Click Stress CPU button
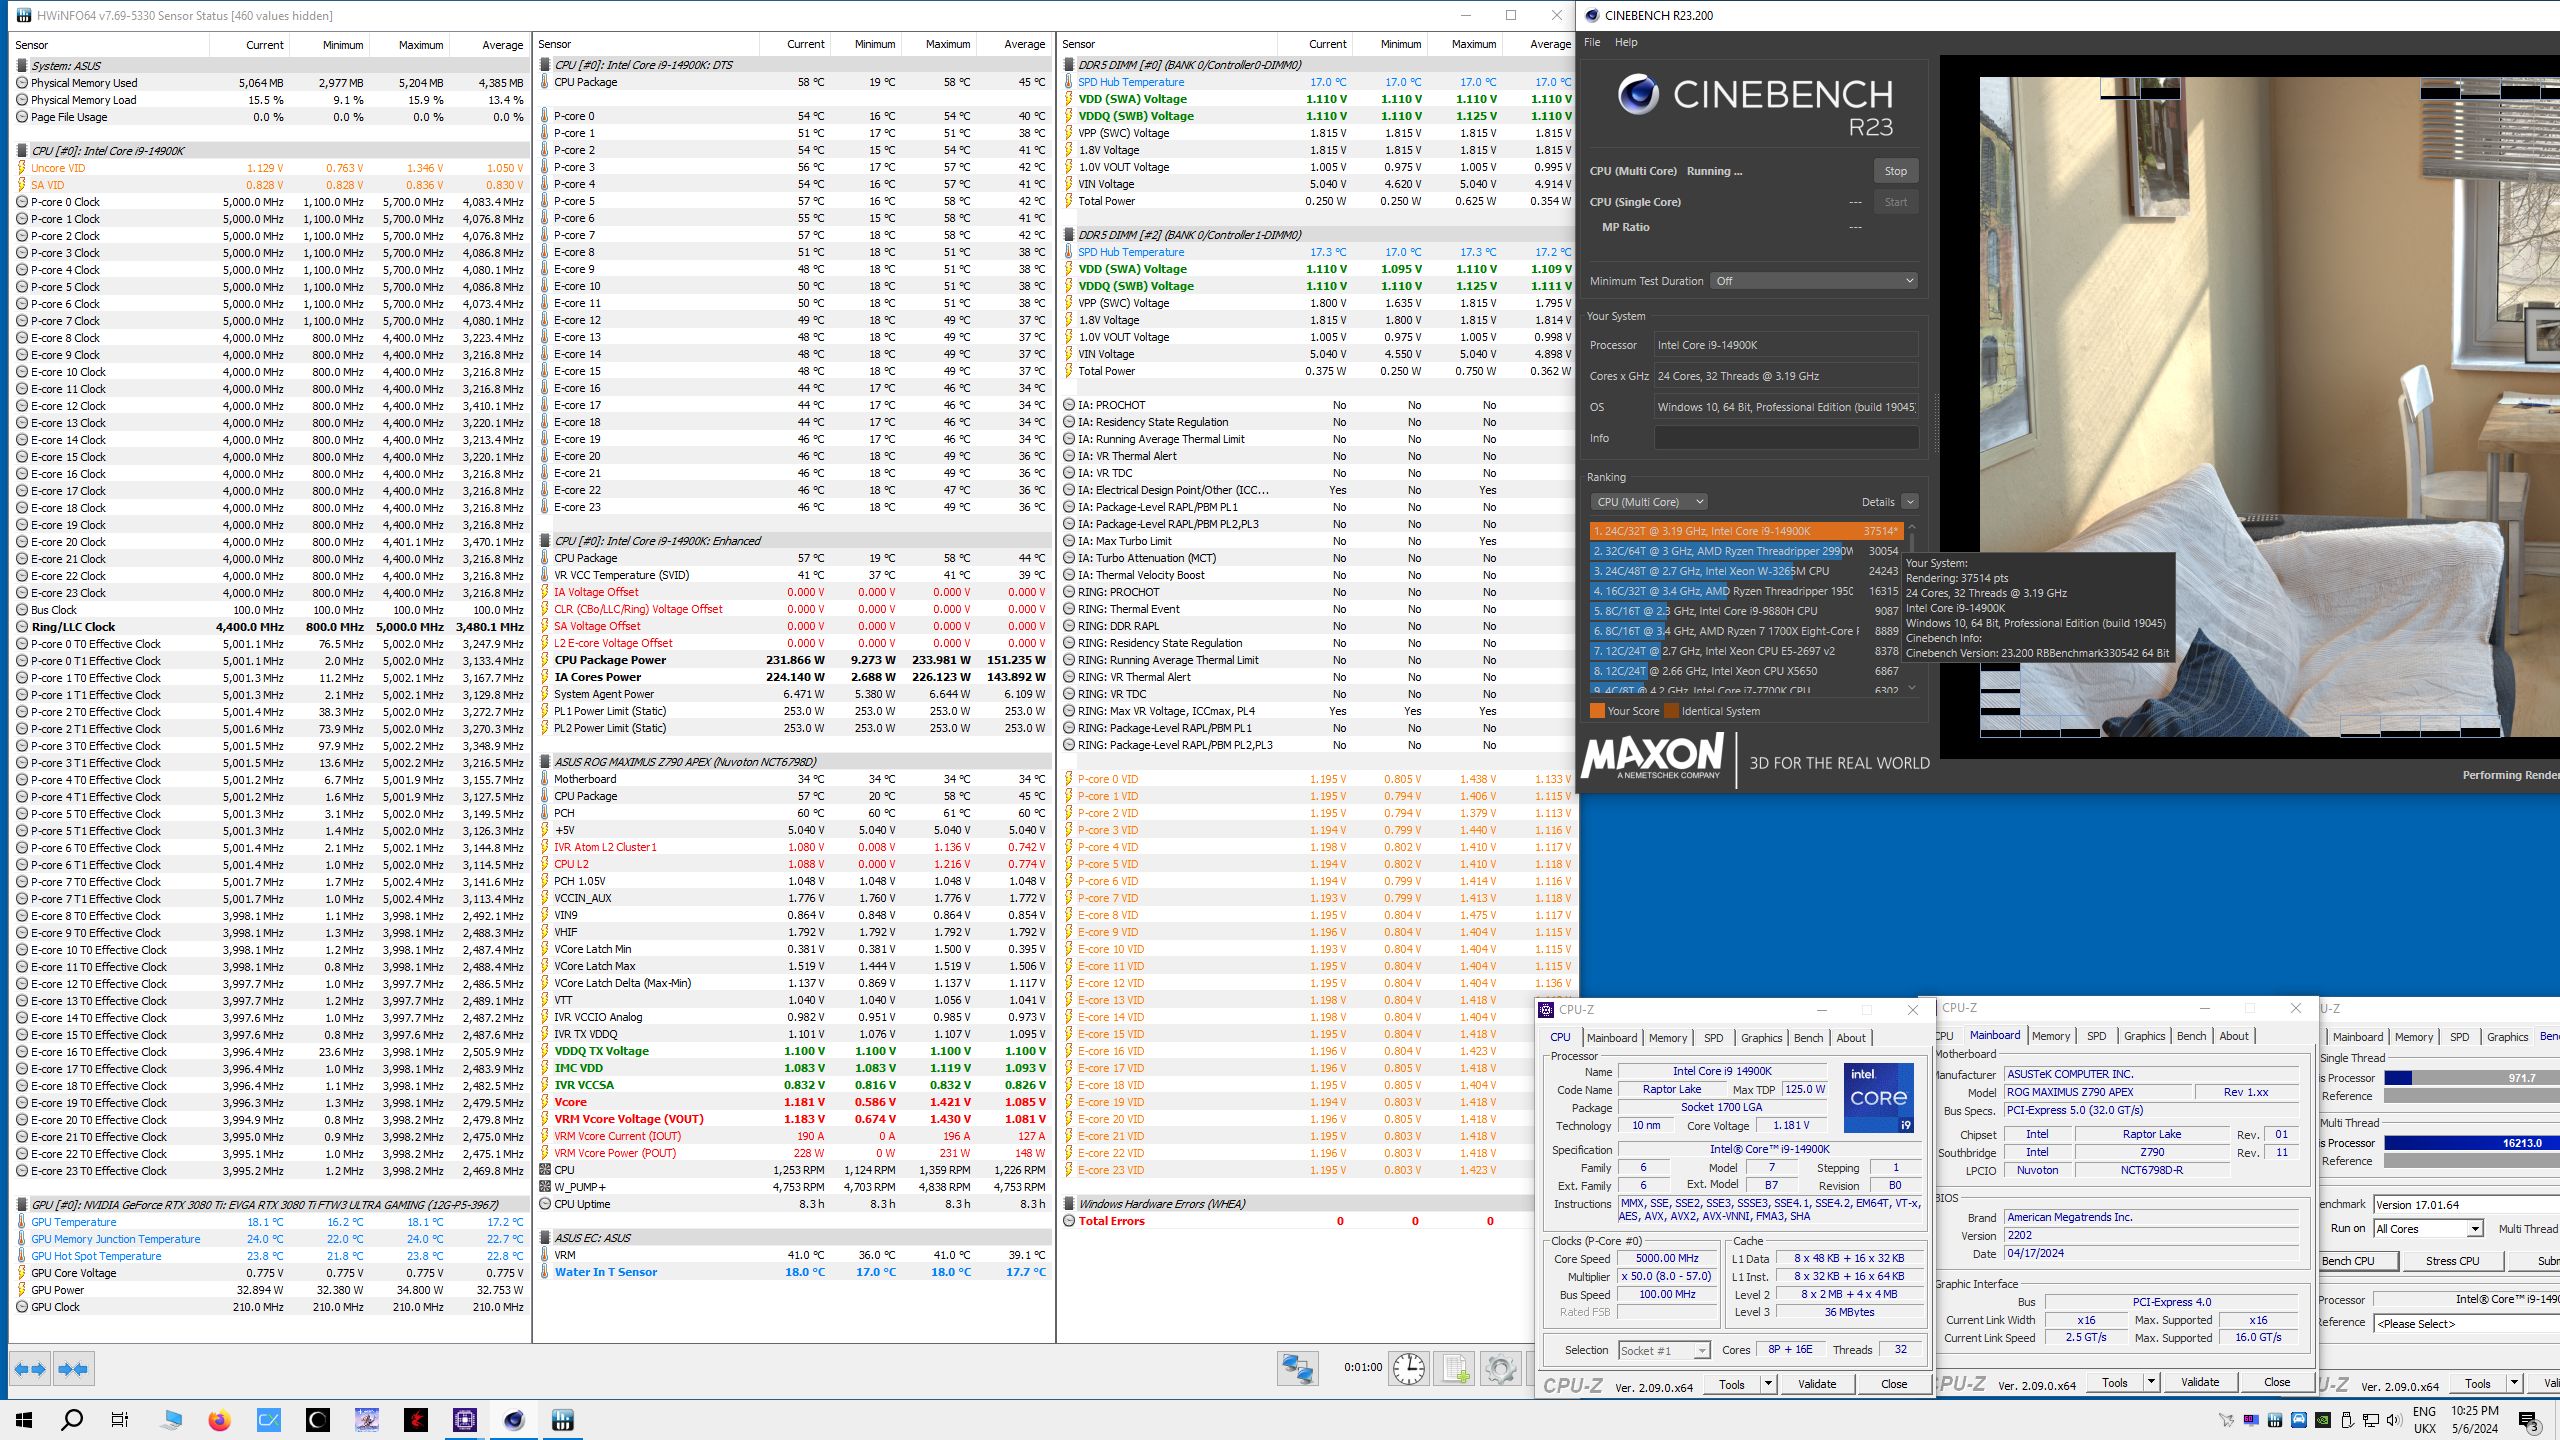The width and height of the screenshot is (2560, 1440). pyautogui.click(x=2452, y=1261)
